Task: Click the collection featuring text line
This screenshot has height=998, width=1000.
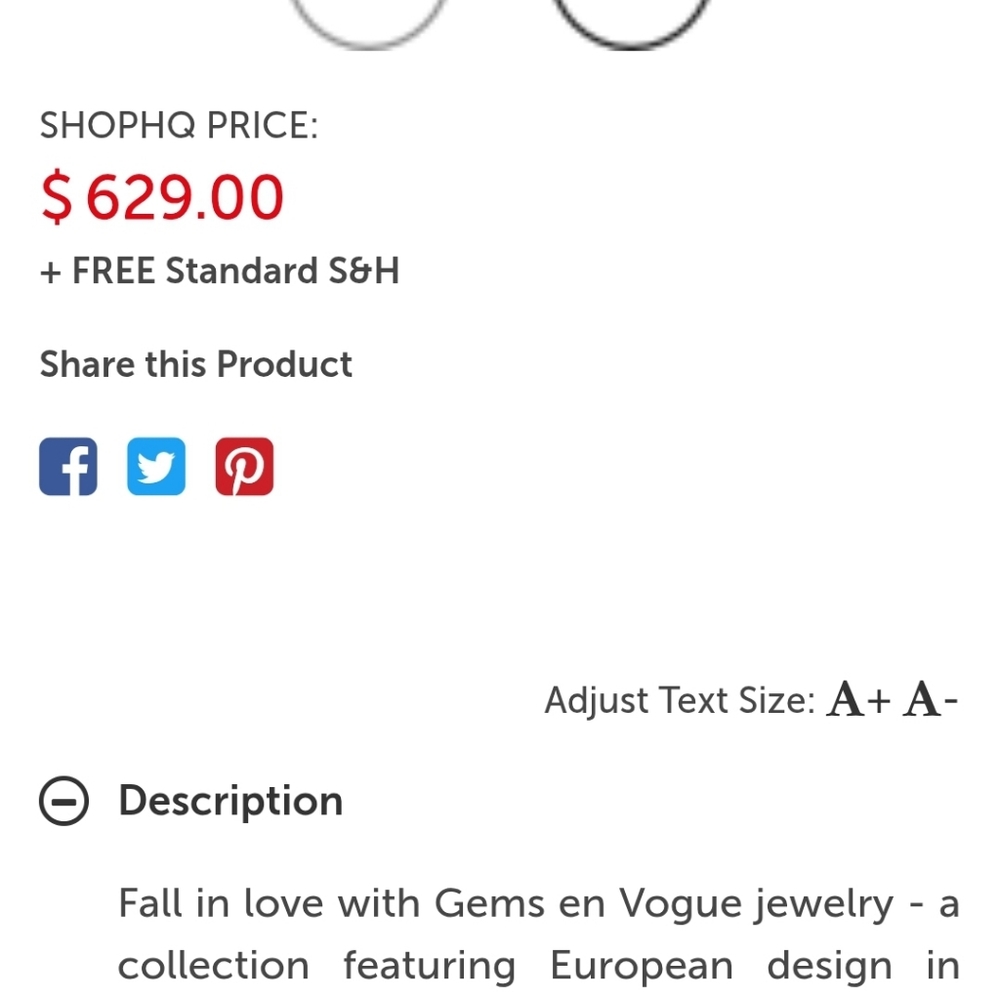Action: tap(317, 965)
